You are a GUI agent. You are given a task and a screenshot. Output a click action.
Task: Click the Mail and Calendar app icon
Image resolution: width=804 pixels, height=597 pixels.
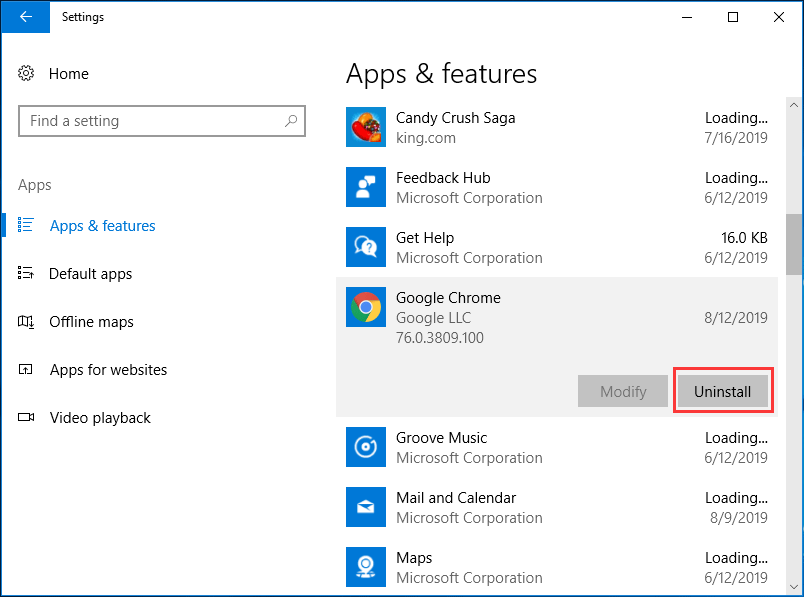coord(365,507)
